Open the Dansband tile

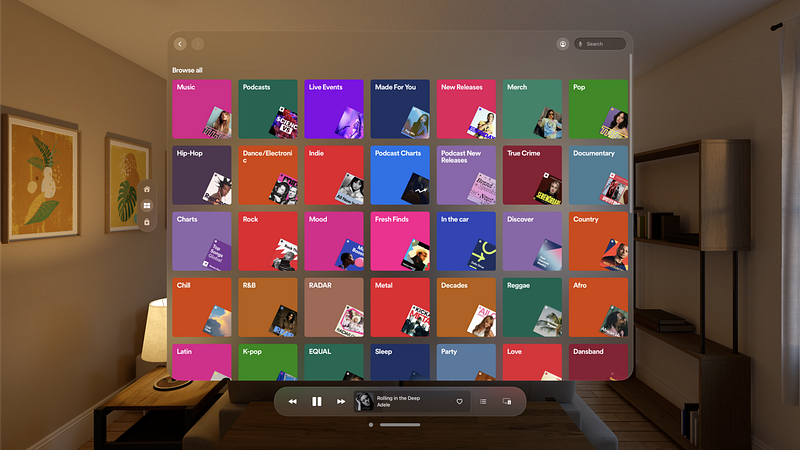click(598, 362)
